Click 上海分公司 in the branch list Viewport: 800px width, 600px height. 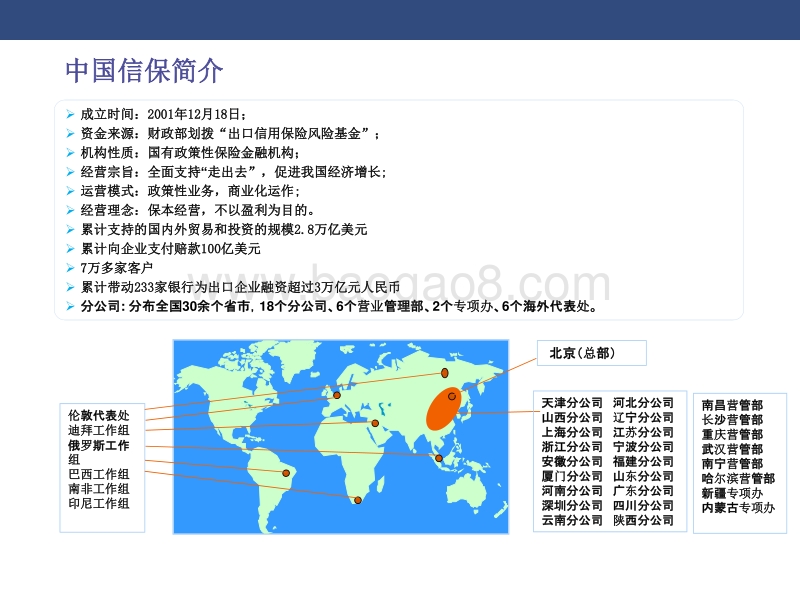point(572,432)
